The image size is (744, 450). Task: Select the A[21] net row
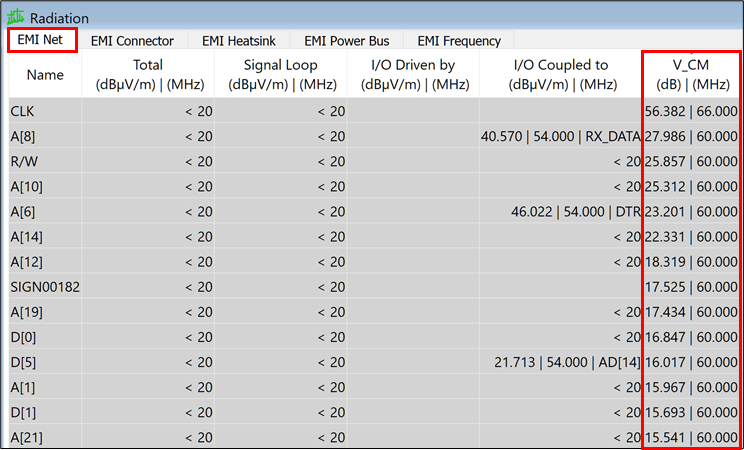click(26, 436)
